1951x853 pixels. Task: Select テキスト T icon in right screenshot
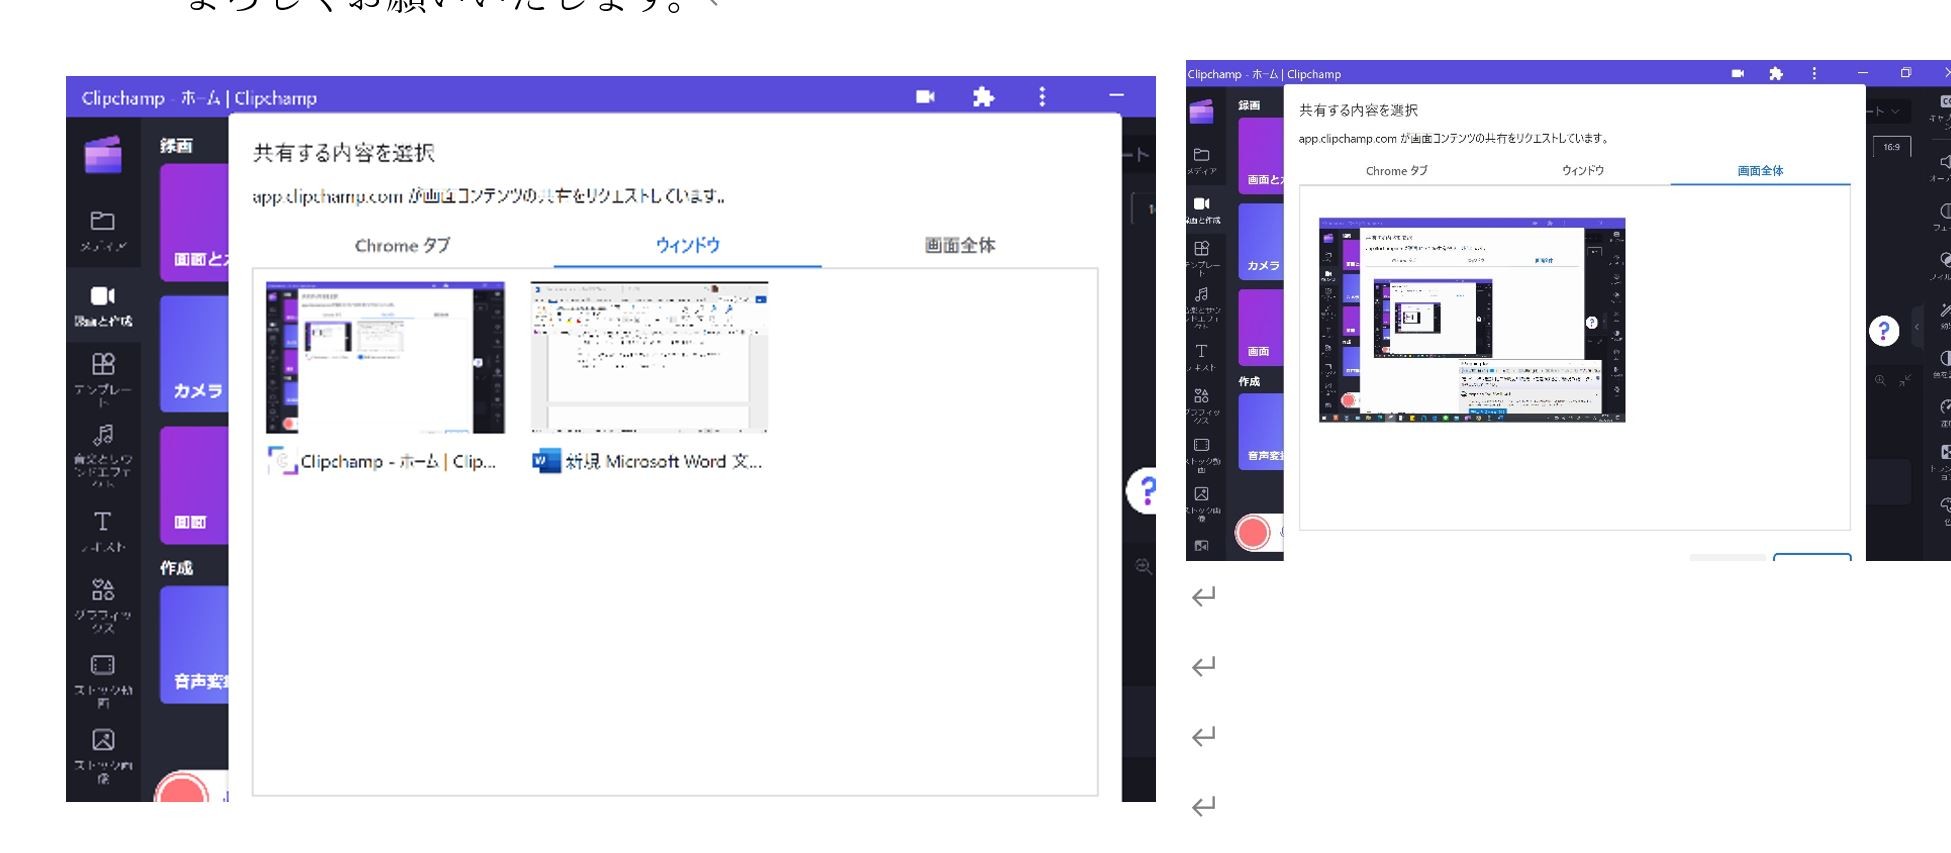(x=1202, y=351)
